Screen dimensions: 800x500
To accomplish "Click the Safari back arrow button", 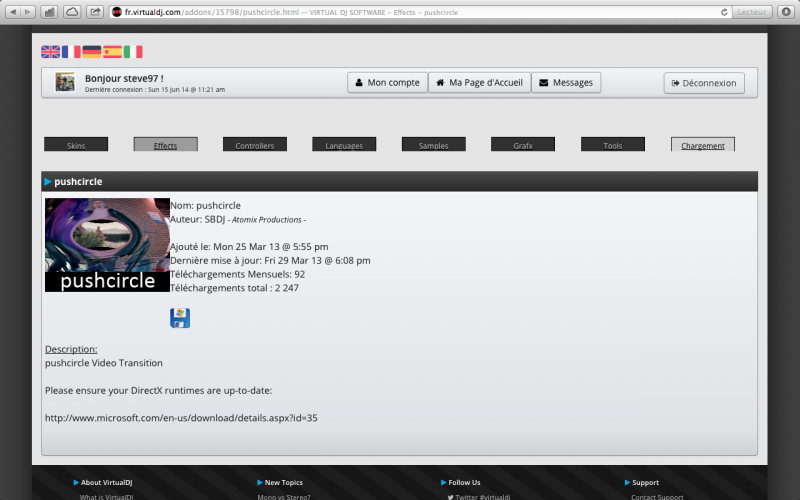I will click(x=13, y=12).
